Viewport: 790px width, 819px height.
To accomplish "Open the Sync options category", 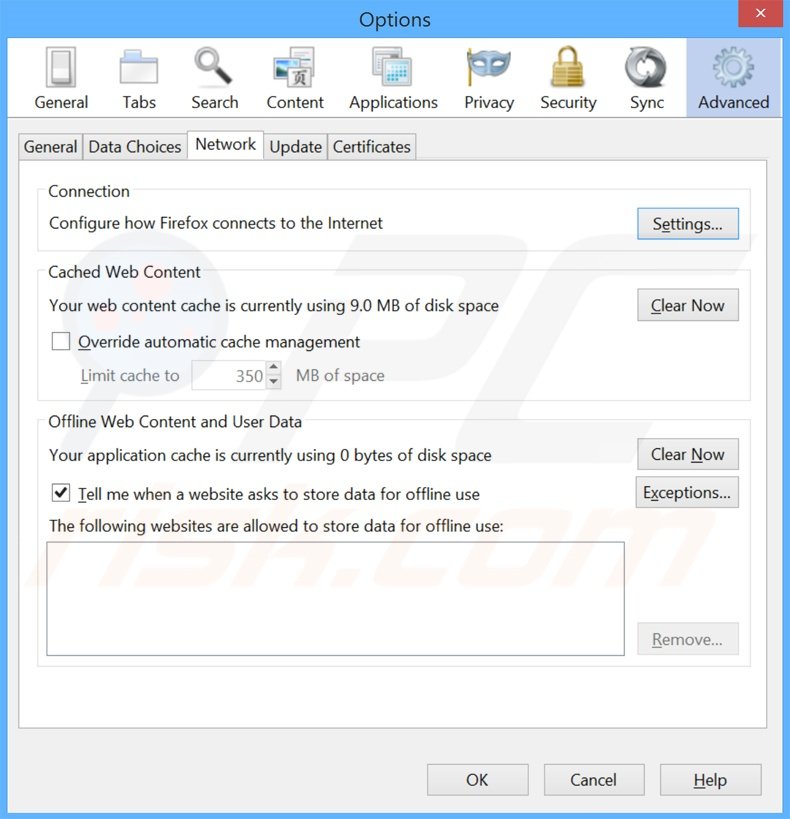I will coord(646,78).
